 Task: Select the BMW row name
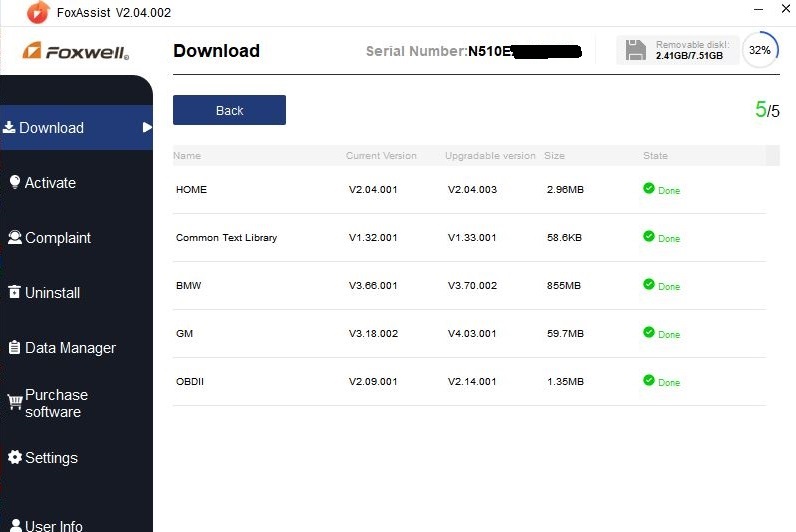click(x=188, y=285)
